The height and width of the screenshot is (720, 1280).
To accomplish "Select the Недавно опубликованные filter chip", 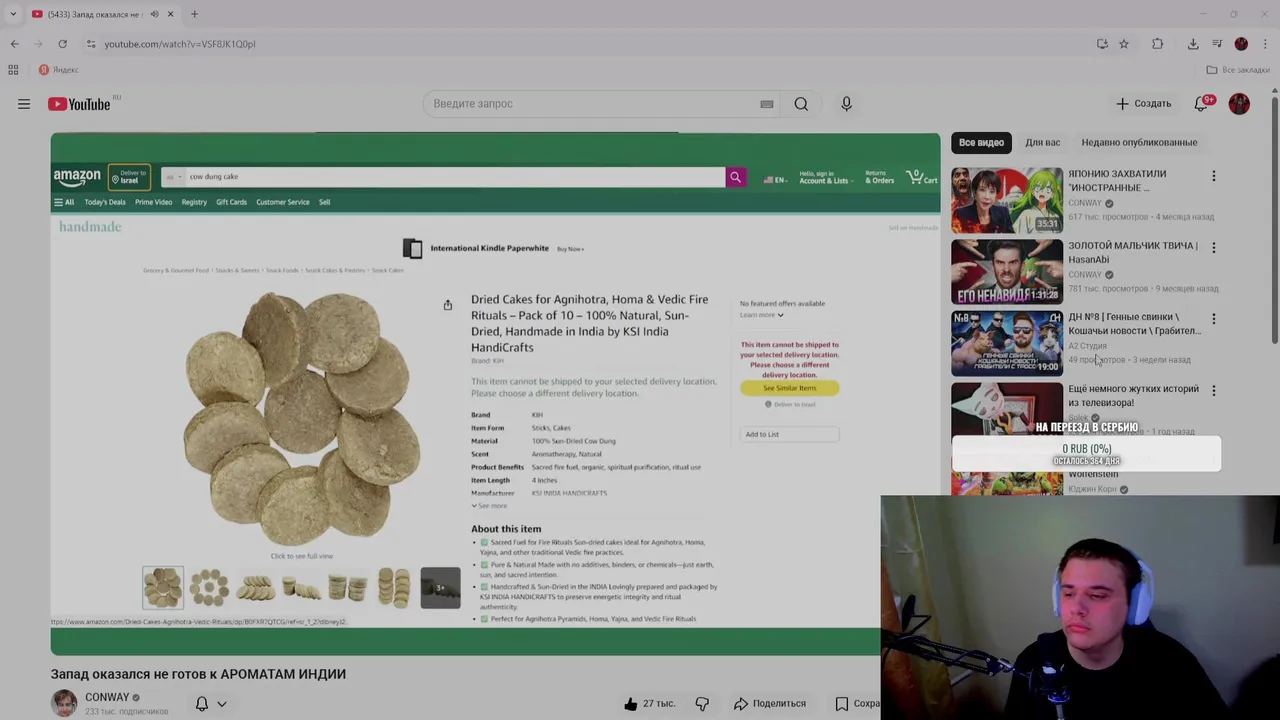I will pos(1139,142).
